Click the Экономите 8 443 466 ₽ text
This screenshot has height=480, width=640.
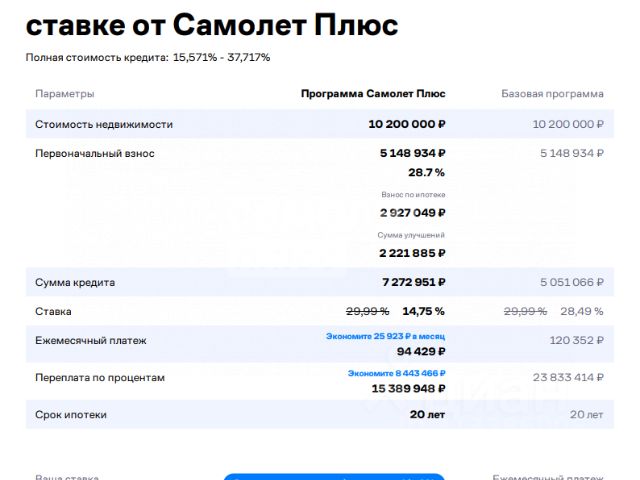[x=396, y=373]
